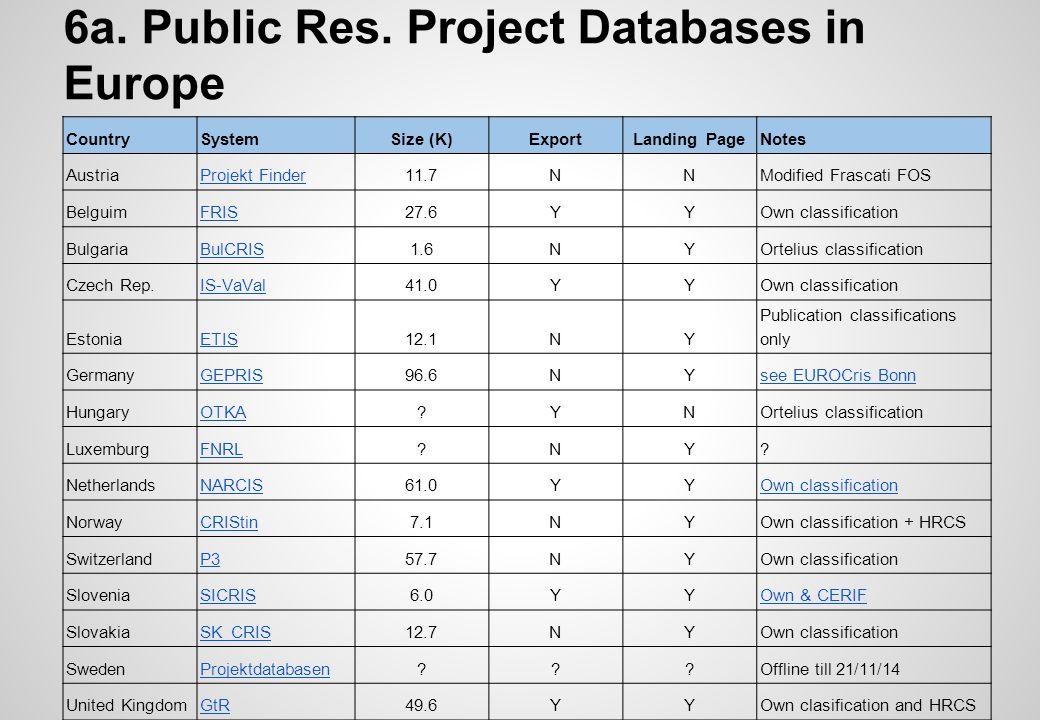Visit the NARCIS system link
1040x720 pixels.
pos(231,485)
